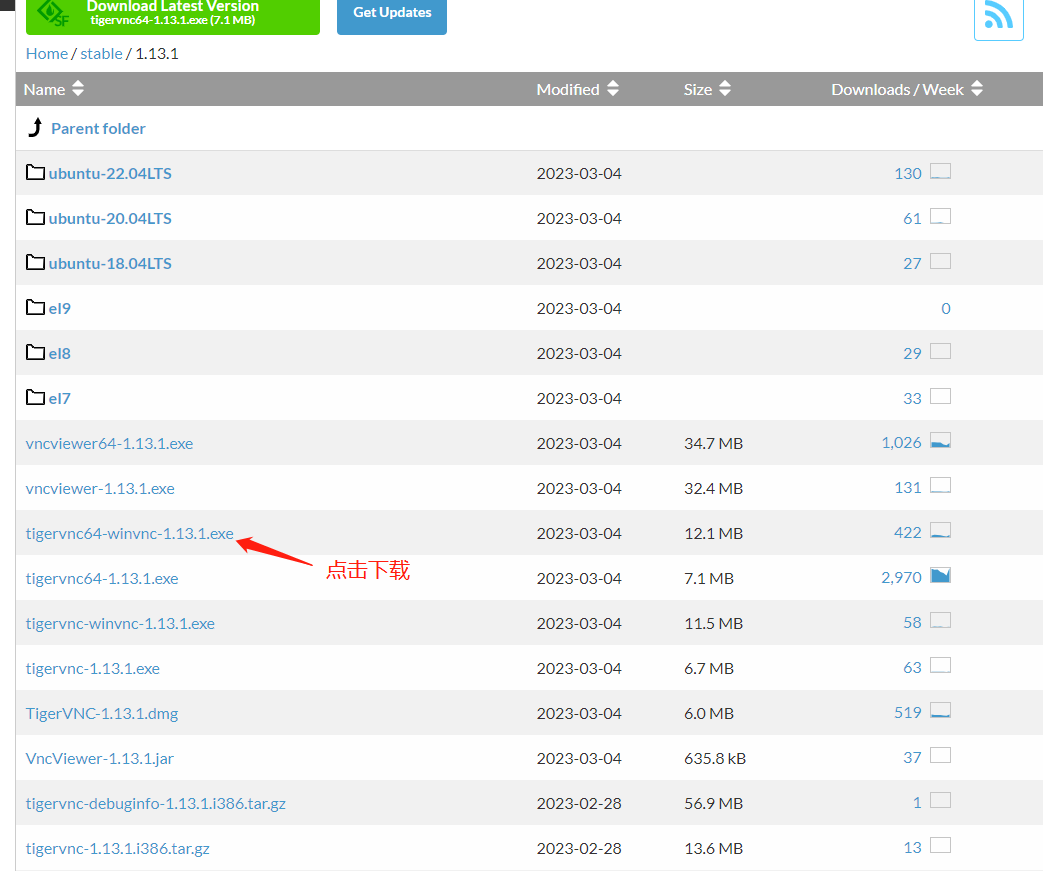Sort list by Size arrows

point(725,88)
